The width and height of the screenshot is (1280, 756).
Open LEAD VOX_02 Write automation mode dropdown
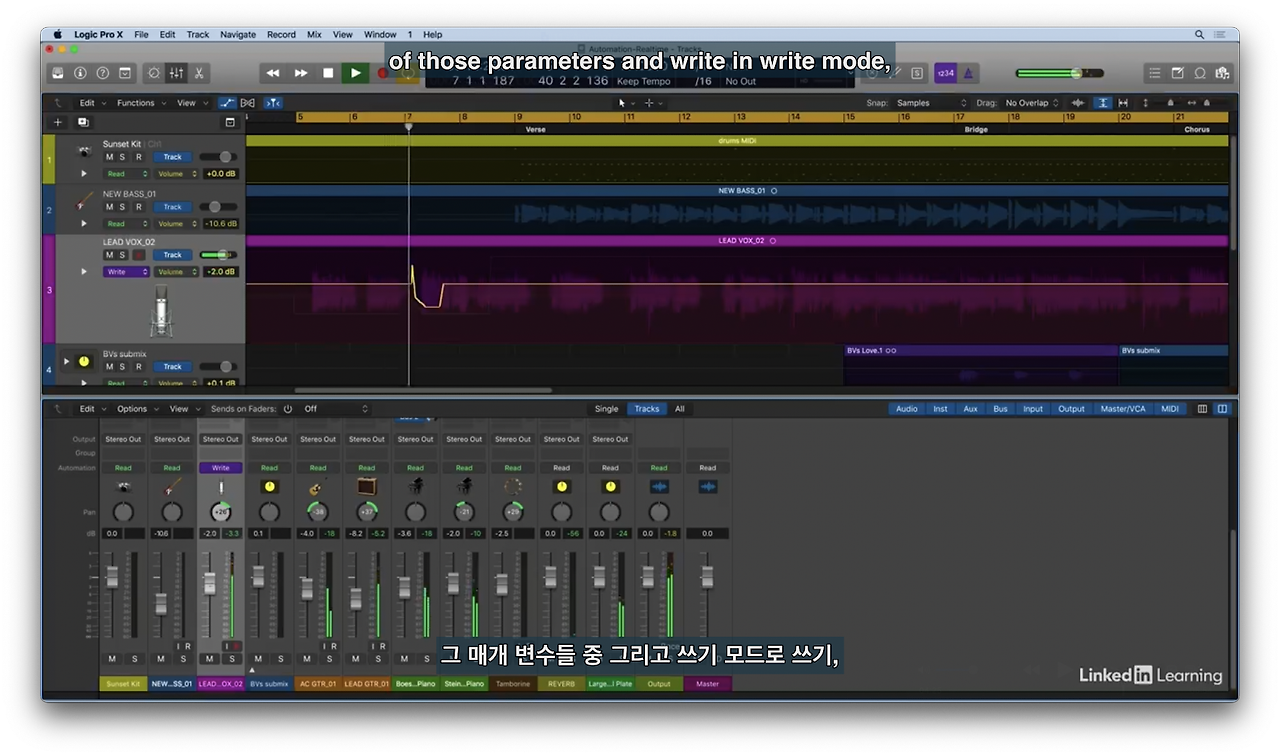126,272
